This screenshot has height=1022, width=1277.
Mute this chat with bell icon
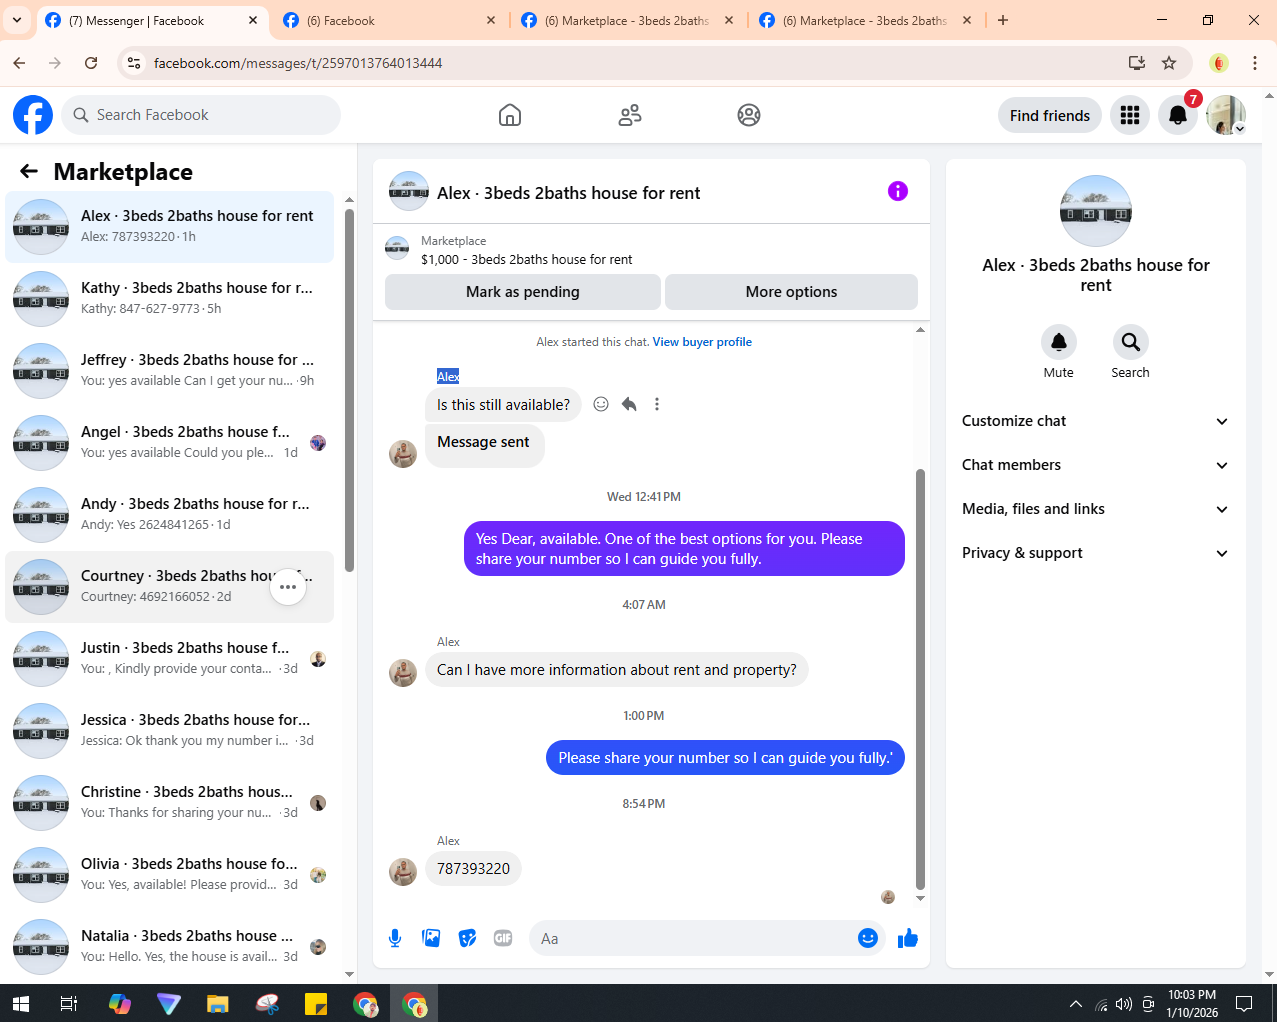click(x=1059, y=342)
